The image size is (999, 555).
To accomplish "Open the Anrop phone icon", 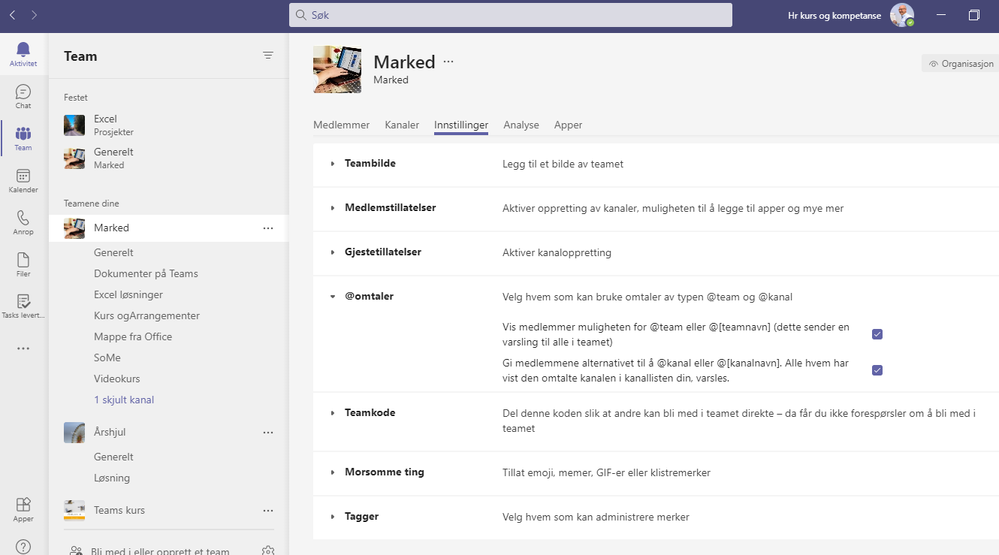I will [x=23, y=222].
